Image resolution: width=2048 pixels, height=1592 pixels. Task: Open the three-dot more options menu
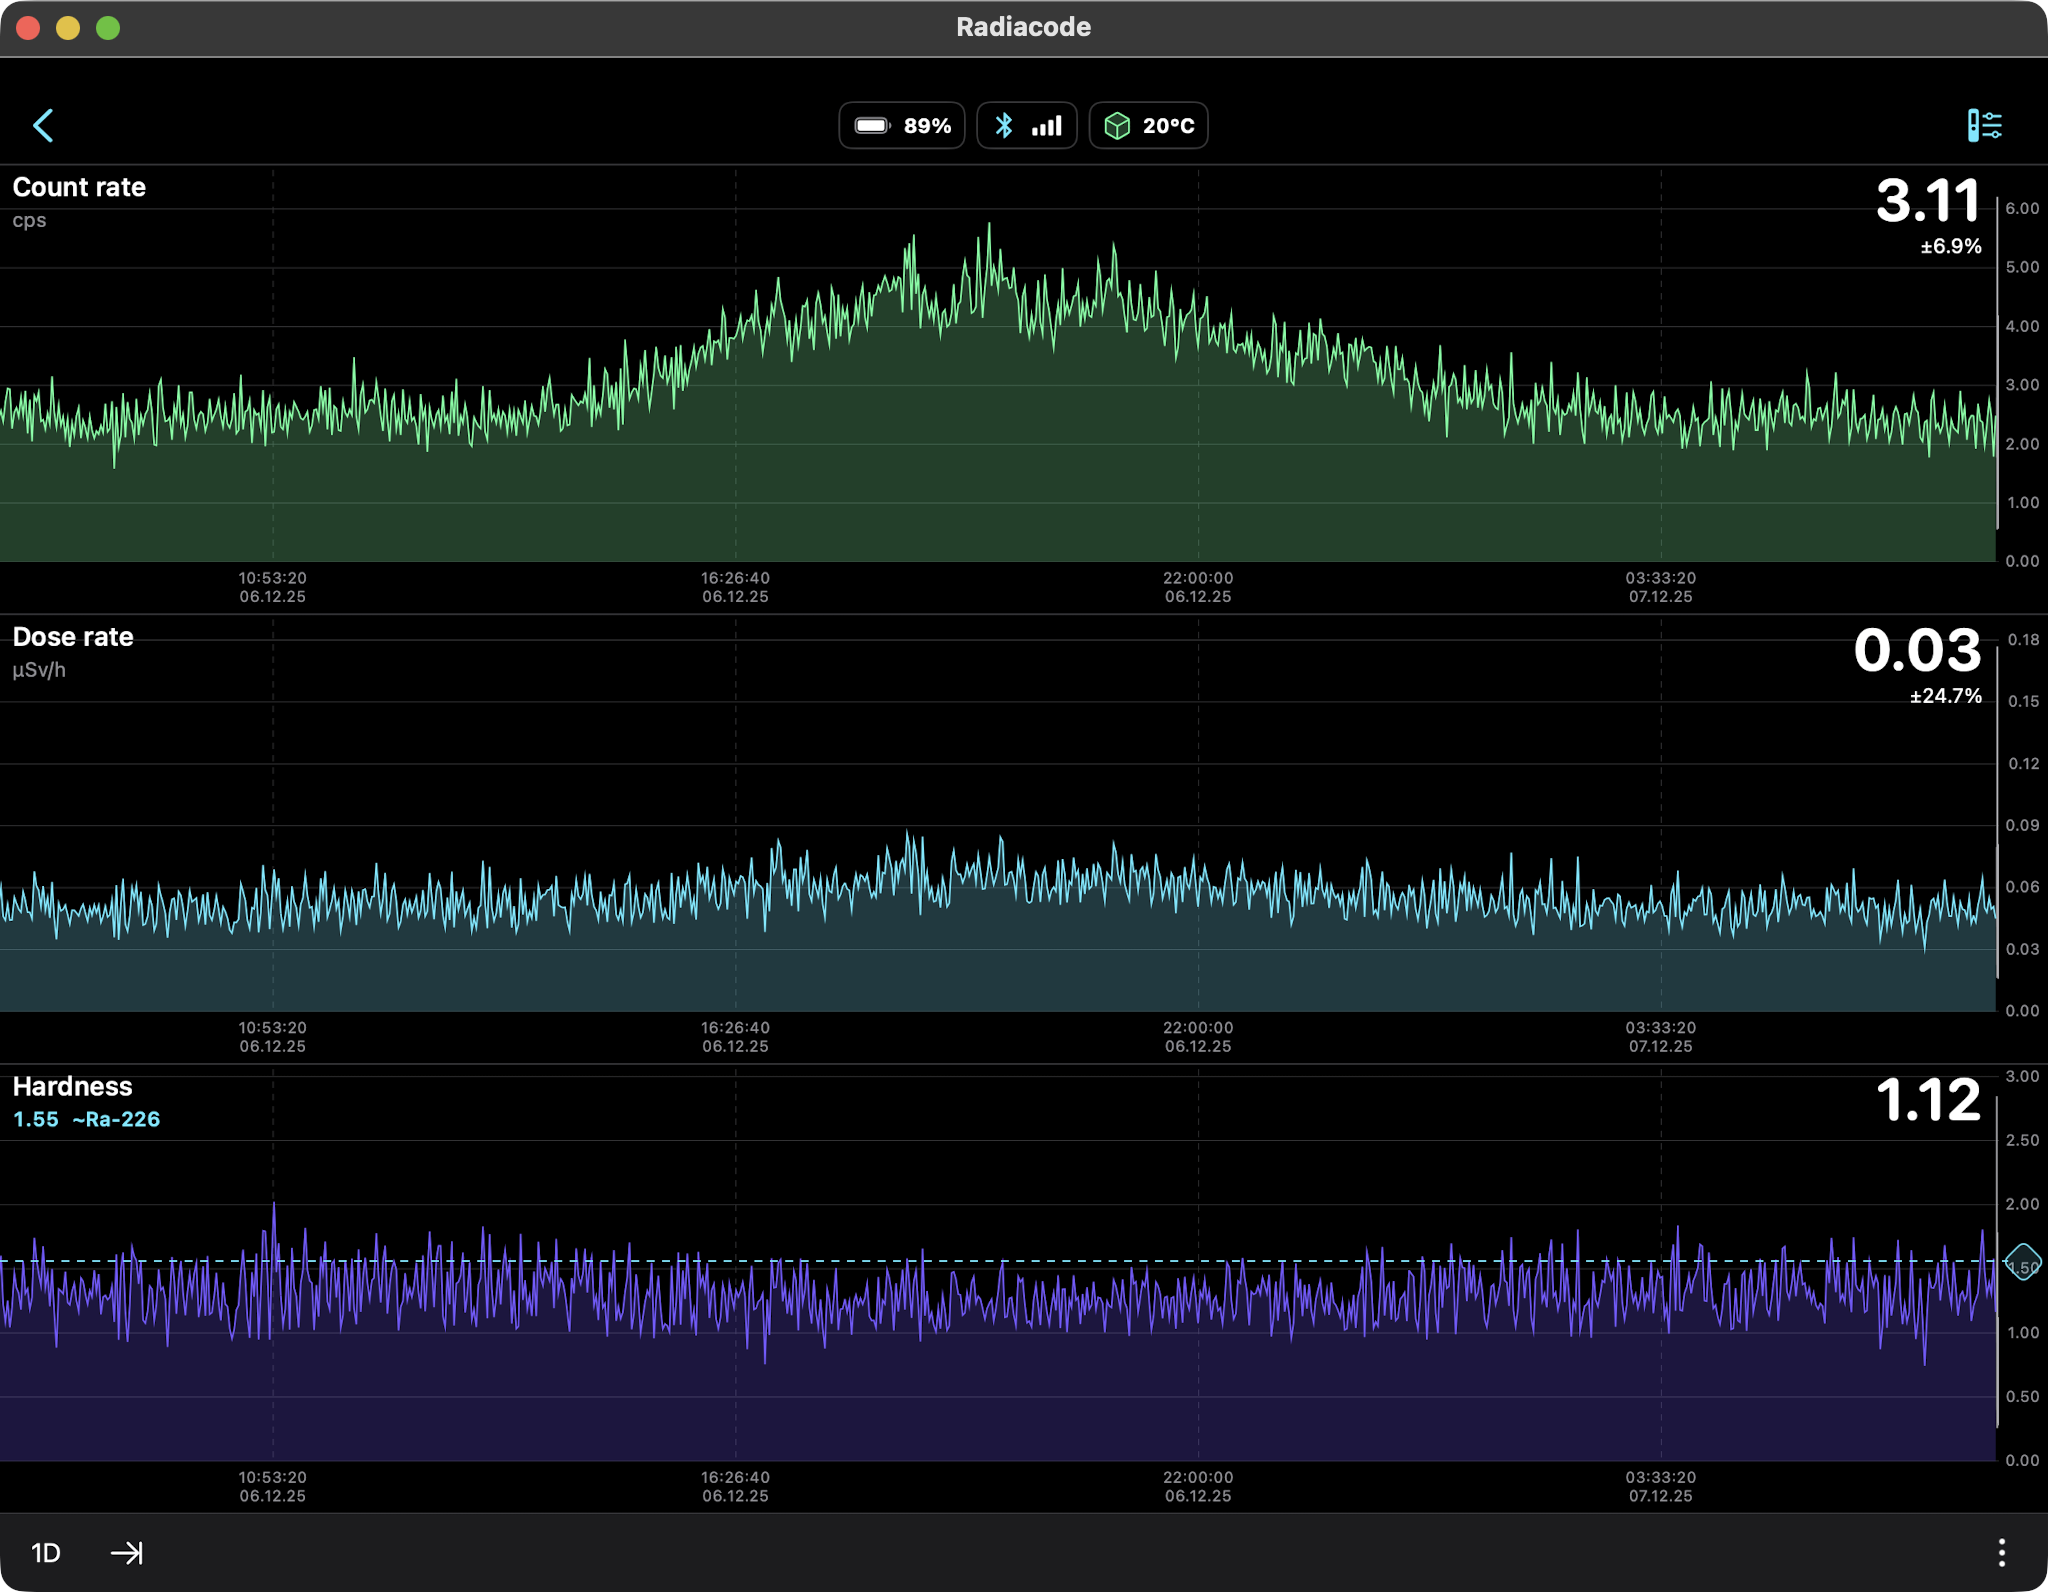pos(2001,1553)
